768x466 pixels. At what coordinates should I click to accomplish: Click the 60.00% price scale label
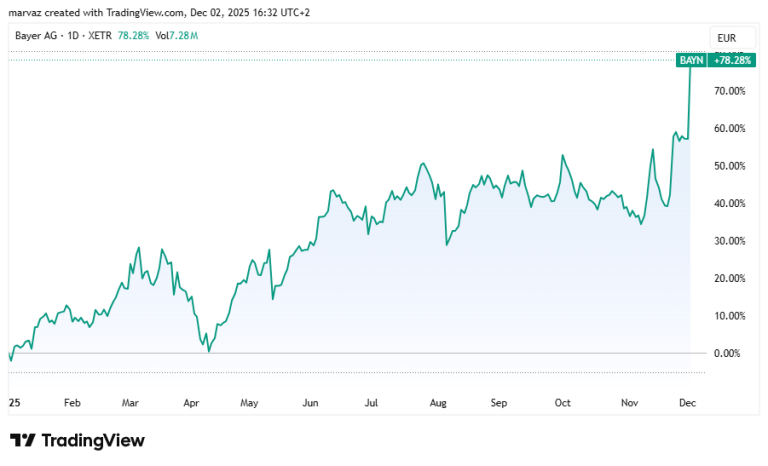729,128
